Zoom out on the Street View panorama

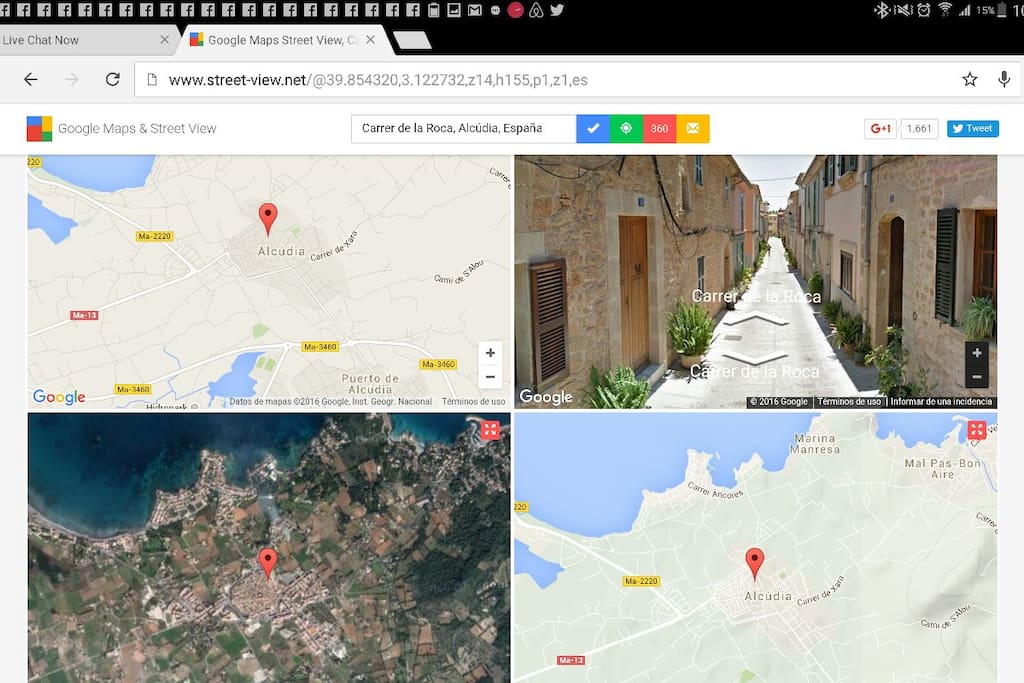pyautogui.click(x=977, y=377)
